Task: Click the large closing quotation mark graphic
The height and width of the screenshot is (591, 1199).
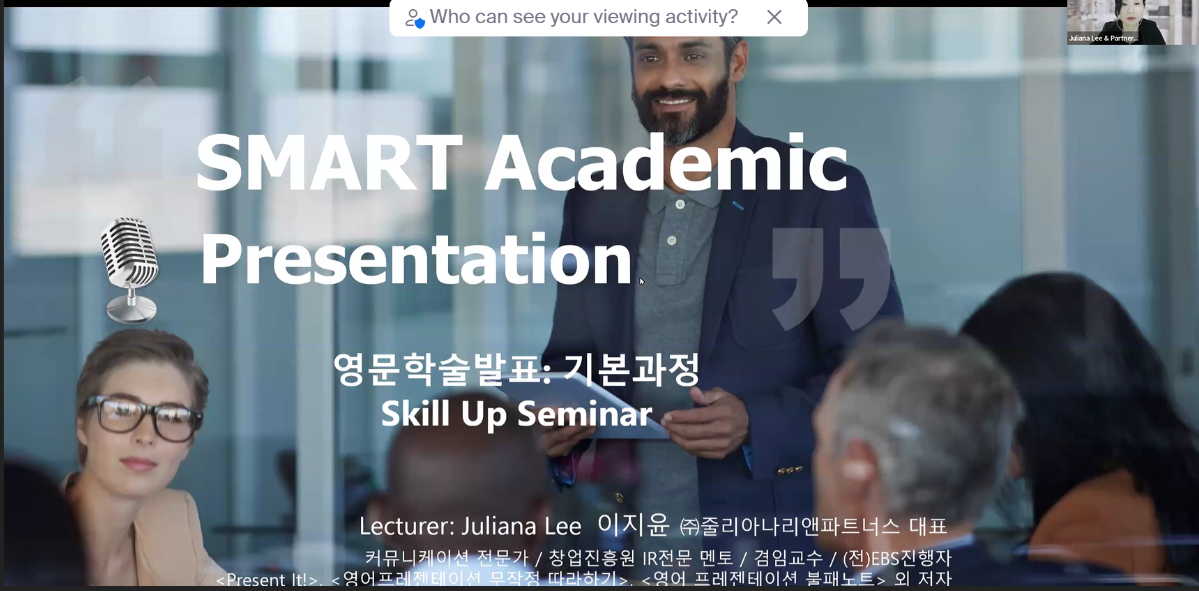Action: tap(830, 276)
